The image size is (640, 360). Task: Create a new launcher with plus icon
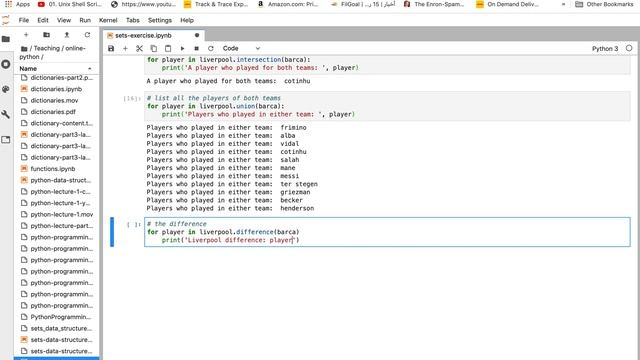pos(26,35)
